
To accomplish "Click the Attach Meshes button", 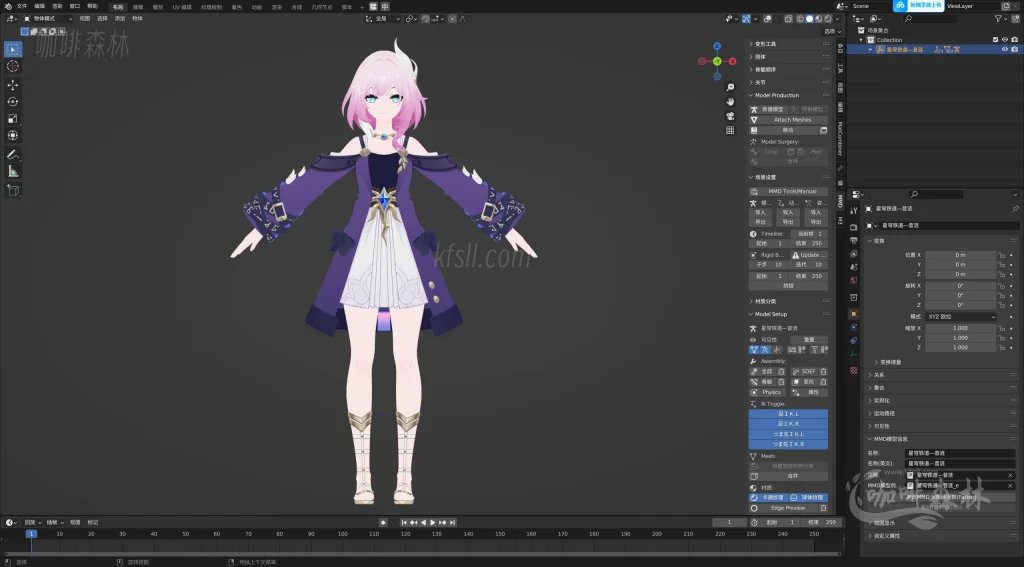I will (x=788, y=120).
